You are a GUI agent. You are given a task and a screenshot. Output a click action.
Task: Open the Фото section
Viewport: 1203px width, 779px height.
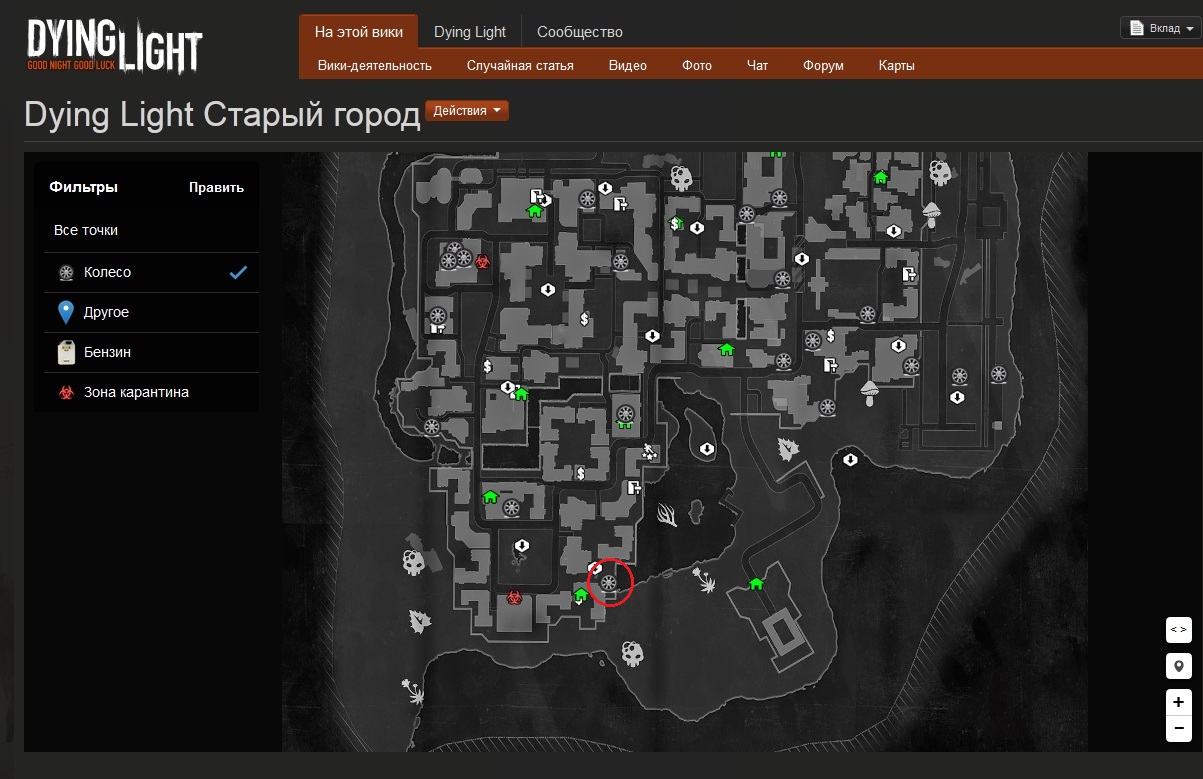[x=697, y=65]
